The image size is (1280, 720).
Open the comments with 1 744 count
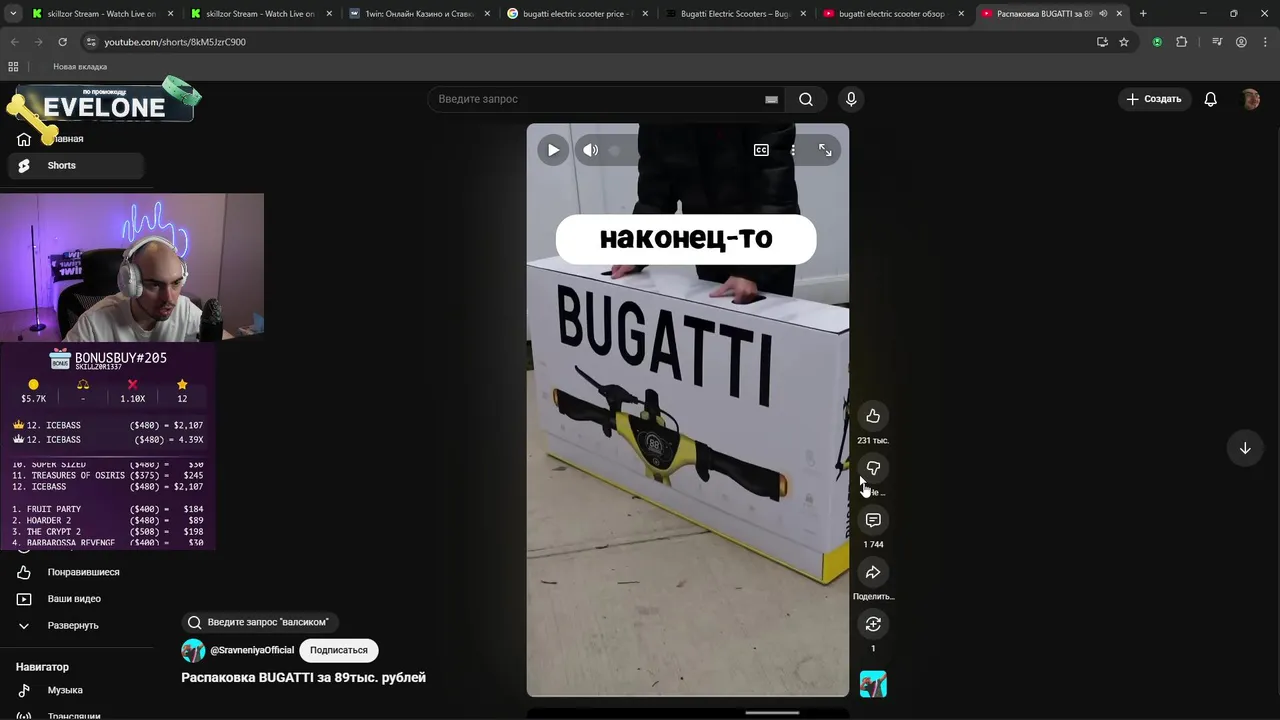tap(873, 520)
